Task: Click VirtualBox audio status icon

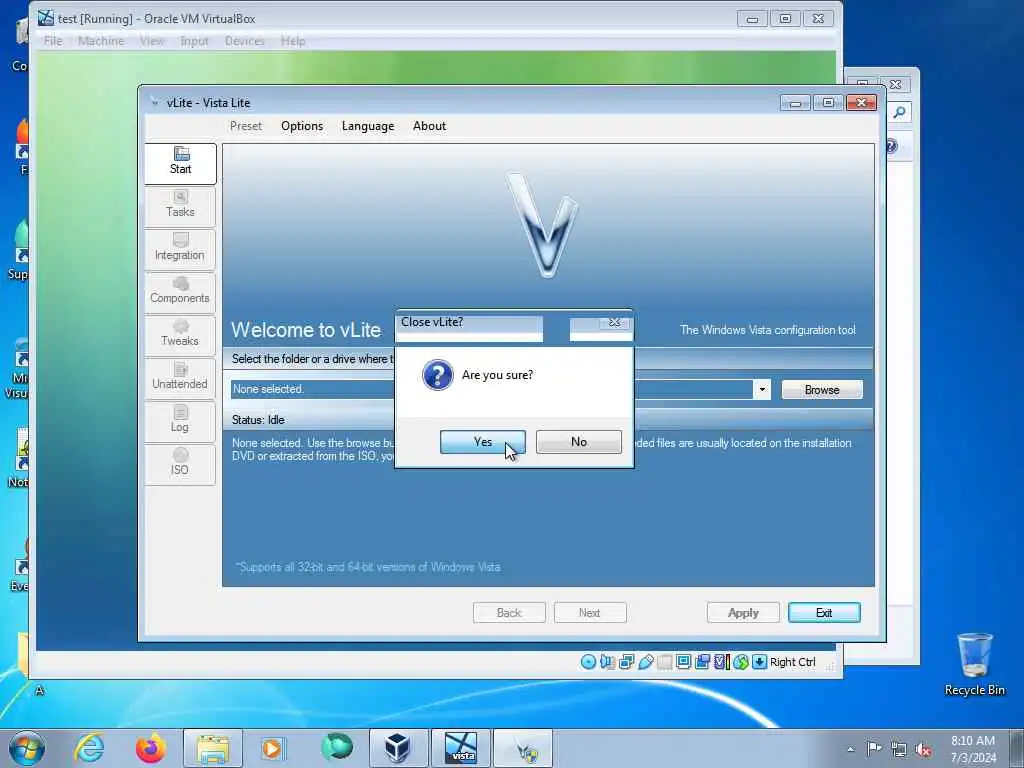Action: (607, 662)
